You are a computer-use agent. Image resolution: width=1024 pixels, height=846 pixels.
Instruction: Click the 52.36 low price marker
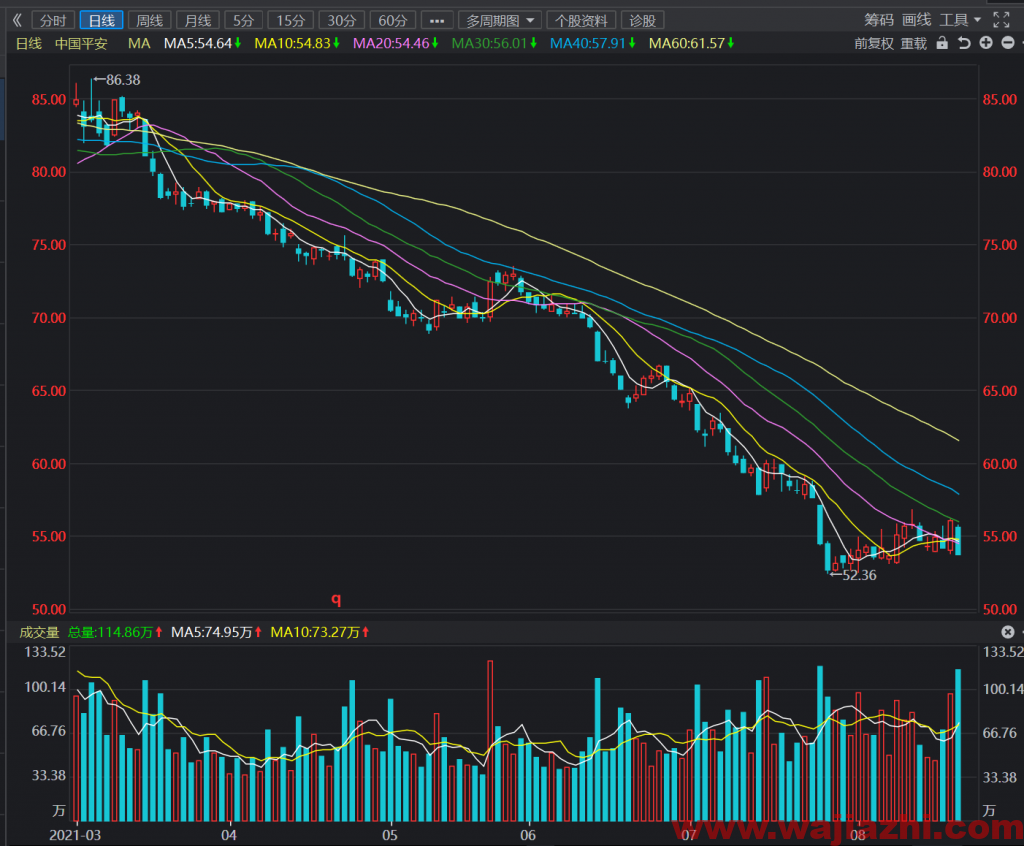pyautogui.click(x=859, y=575)
